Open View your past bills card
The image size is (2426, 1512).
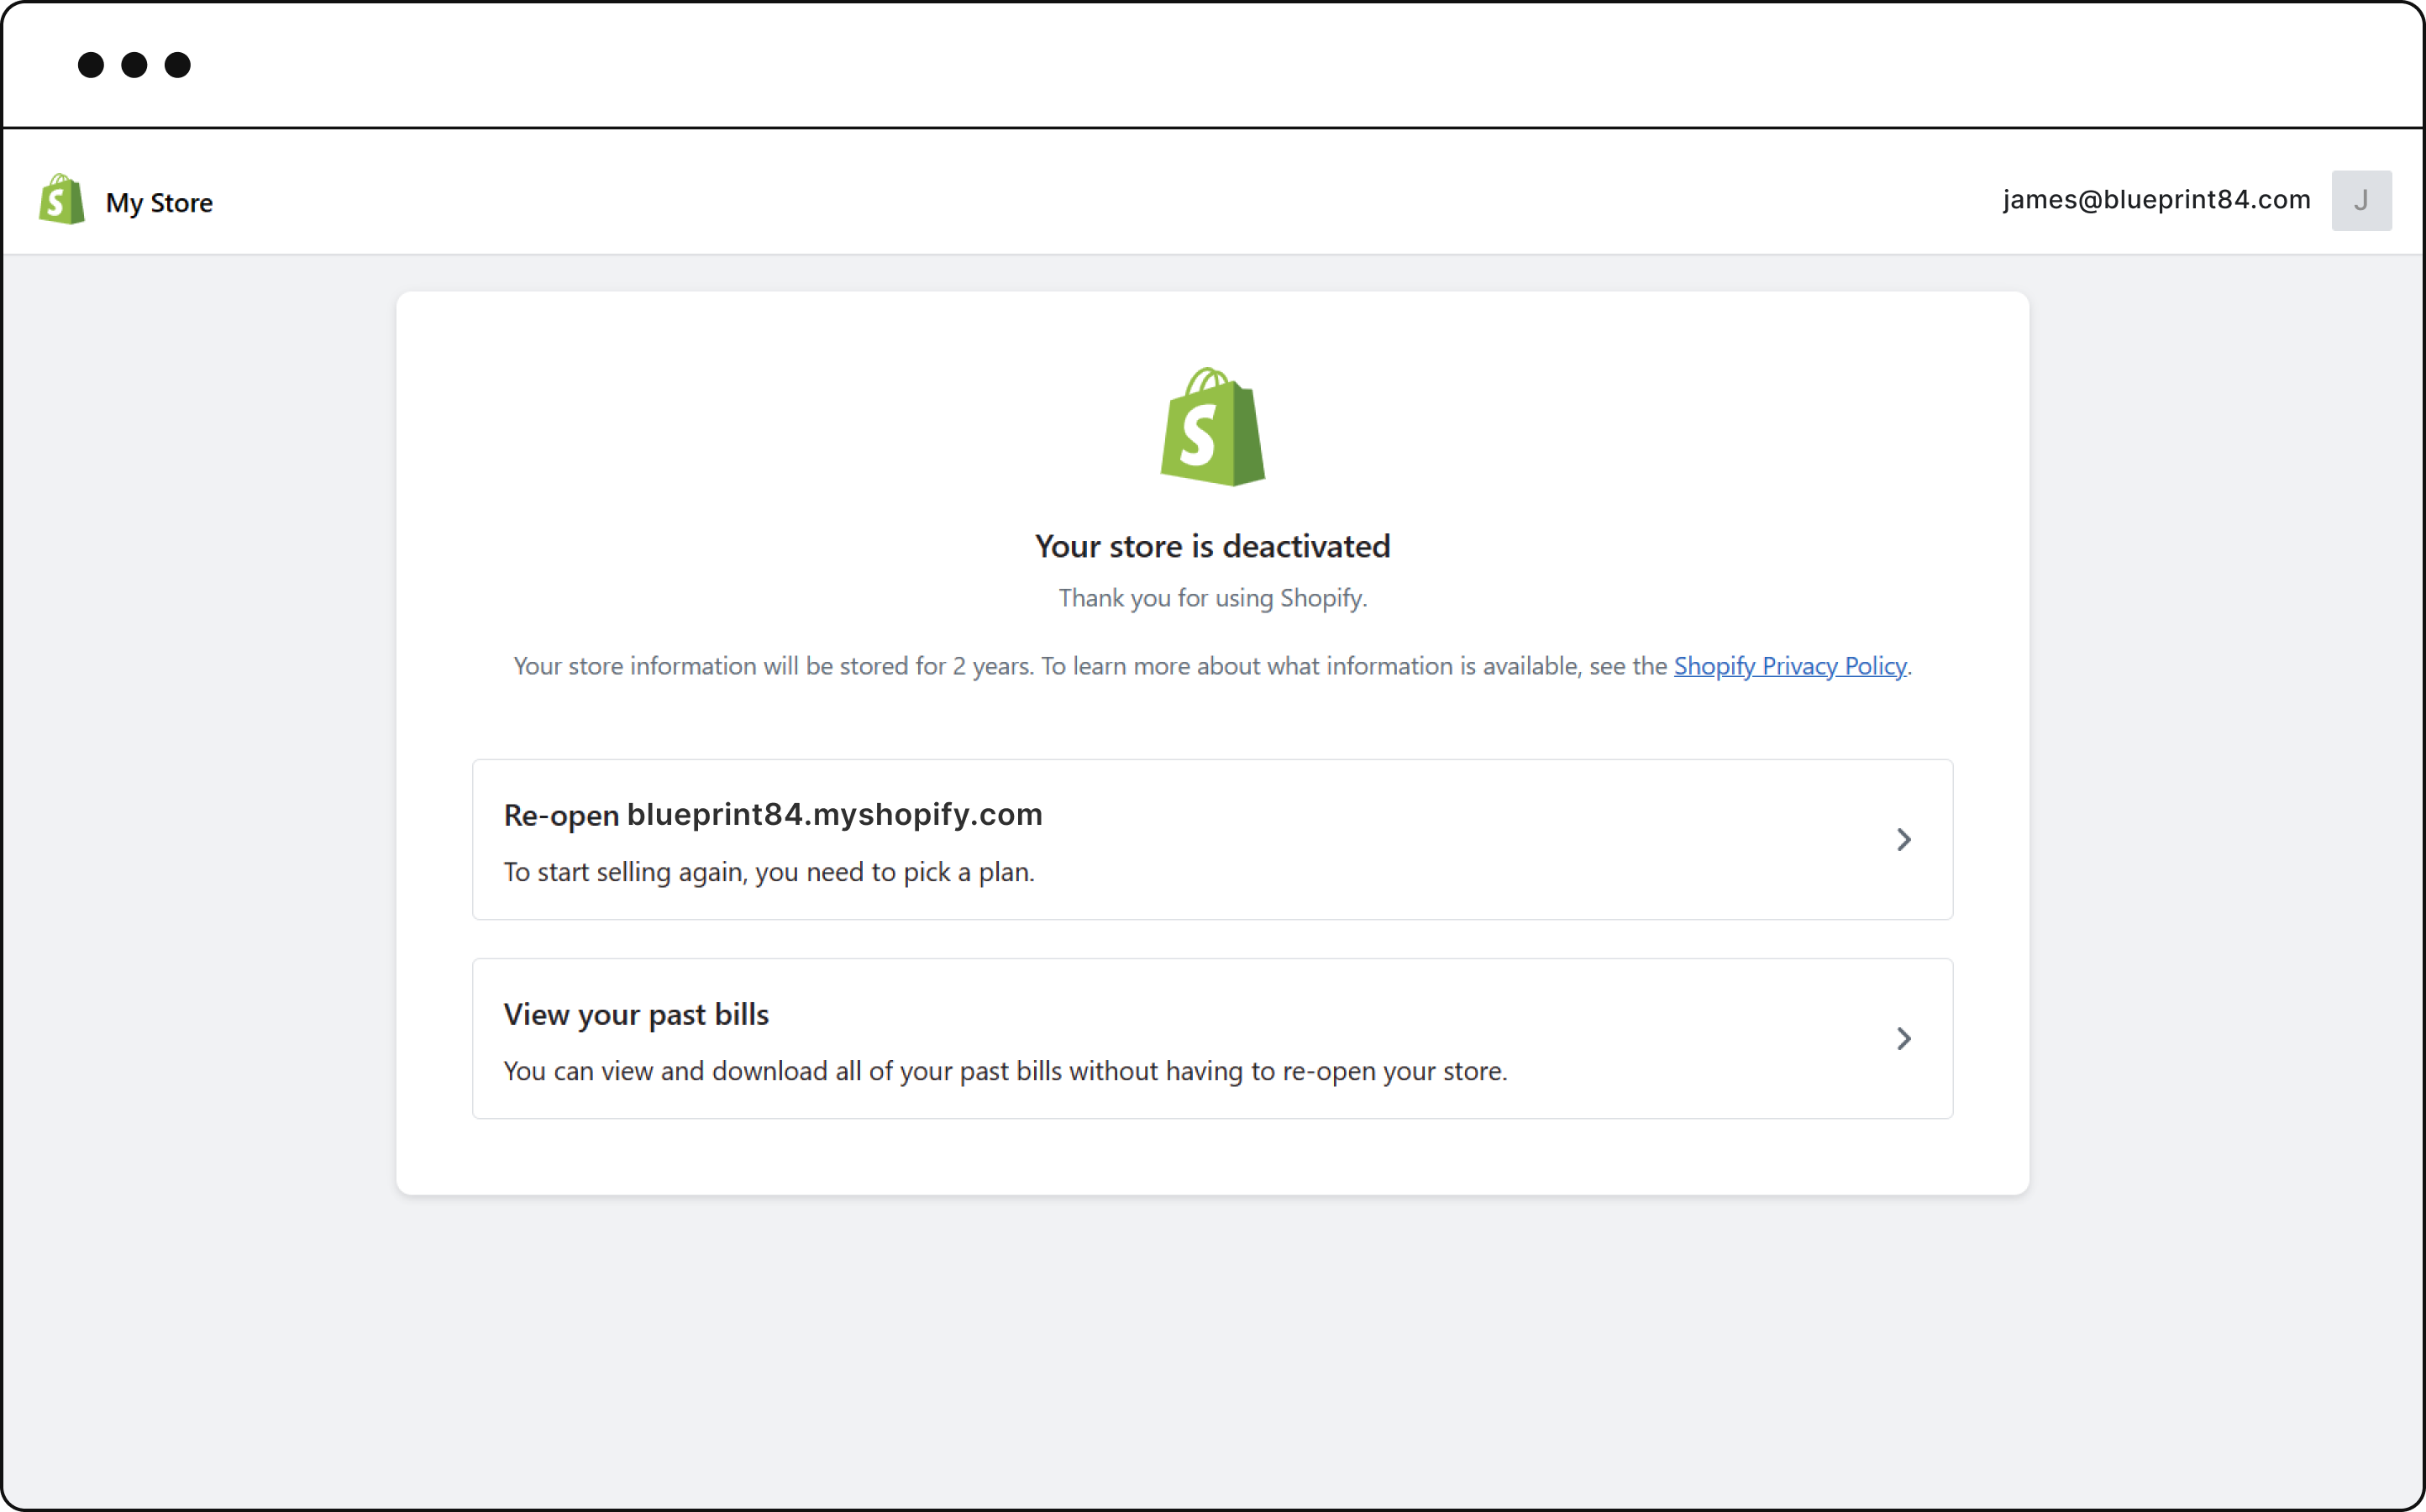pos(1212,1039)
